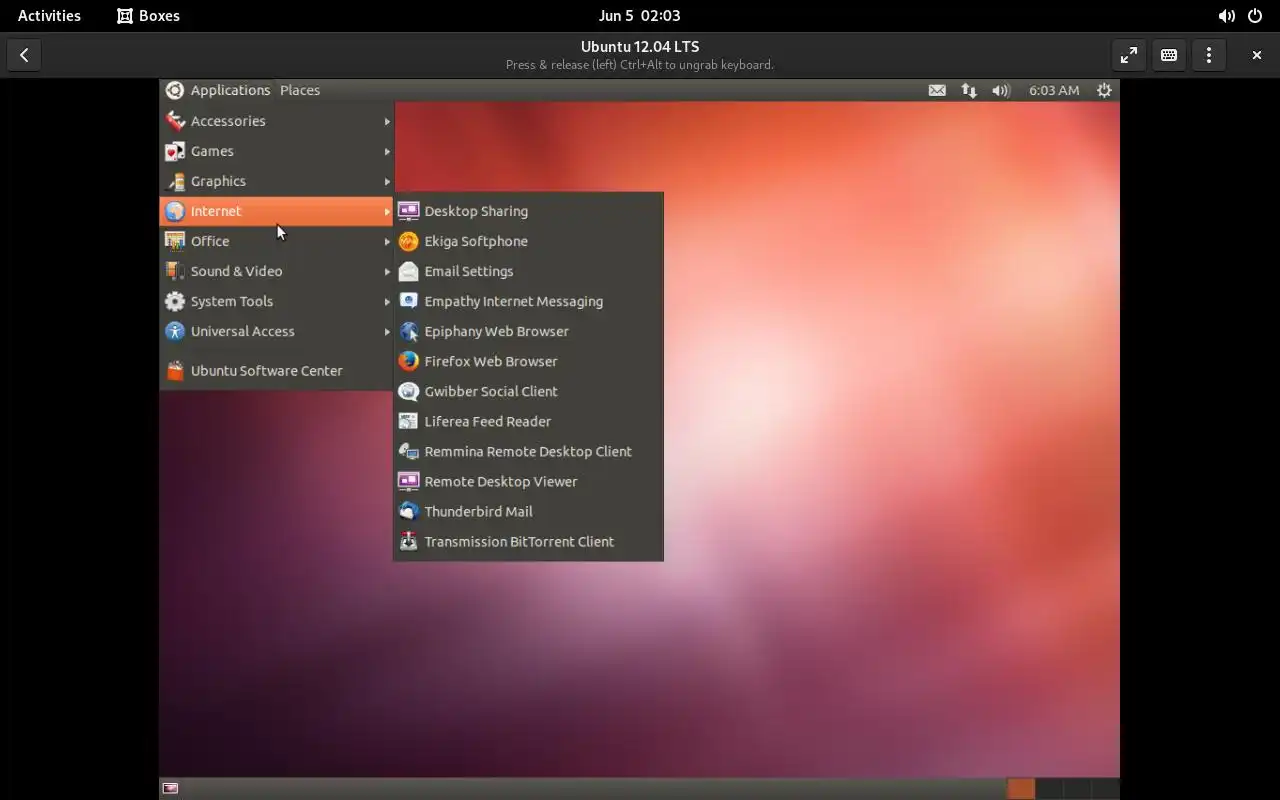Open Desktop Sharing from Internet submenu
The width and height of the screenshot is (1280, 800).
point(528,211)
